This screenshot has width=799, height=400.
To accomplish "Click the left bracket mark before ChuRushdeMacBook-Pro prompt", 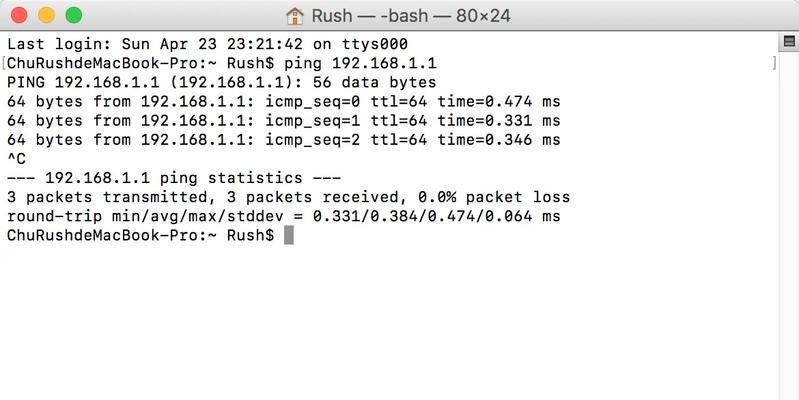I will pos(4,64).
